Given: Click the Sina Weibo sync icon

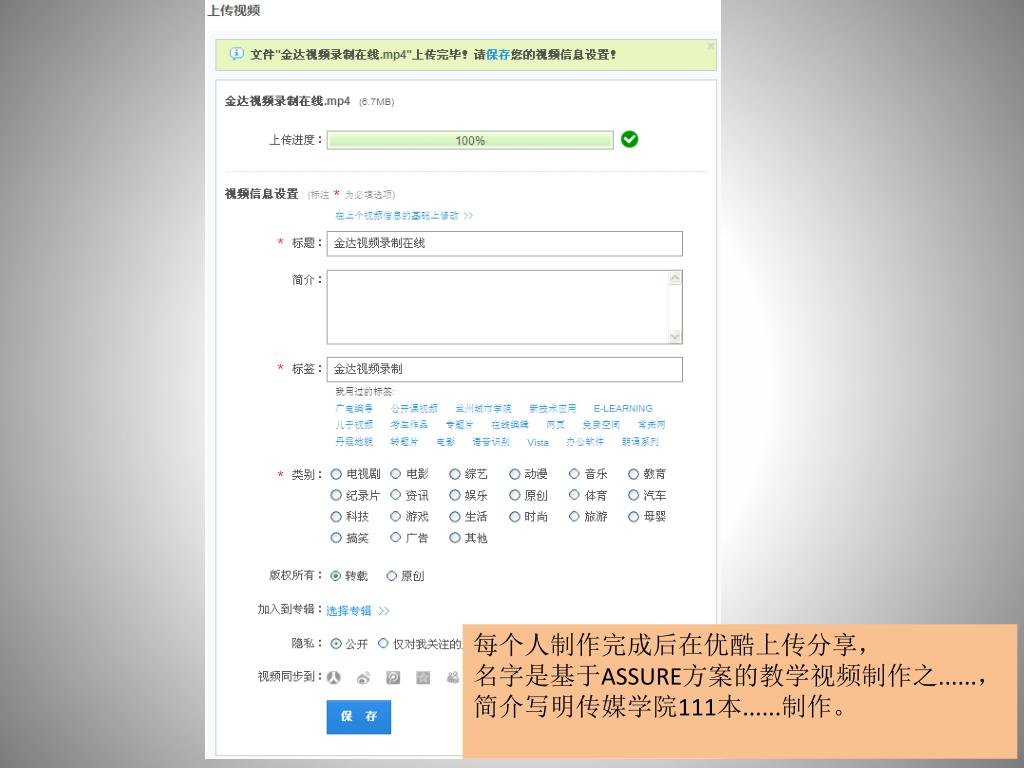Looking at the screenshot, I should [364, 678].
